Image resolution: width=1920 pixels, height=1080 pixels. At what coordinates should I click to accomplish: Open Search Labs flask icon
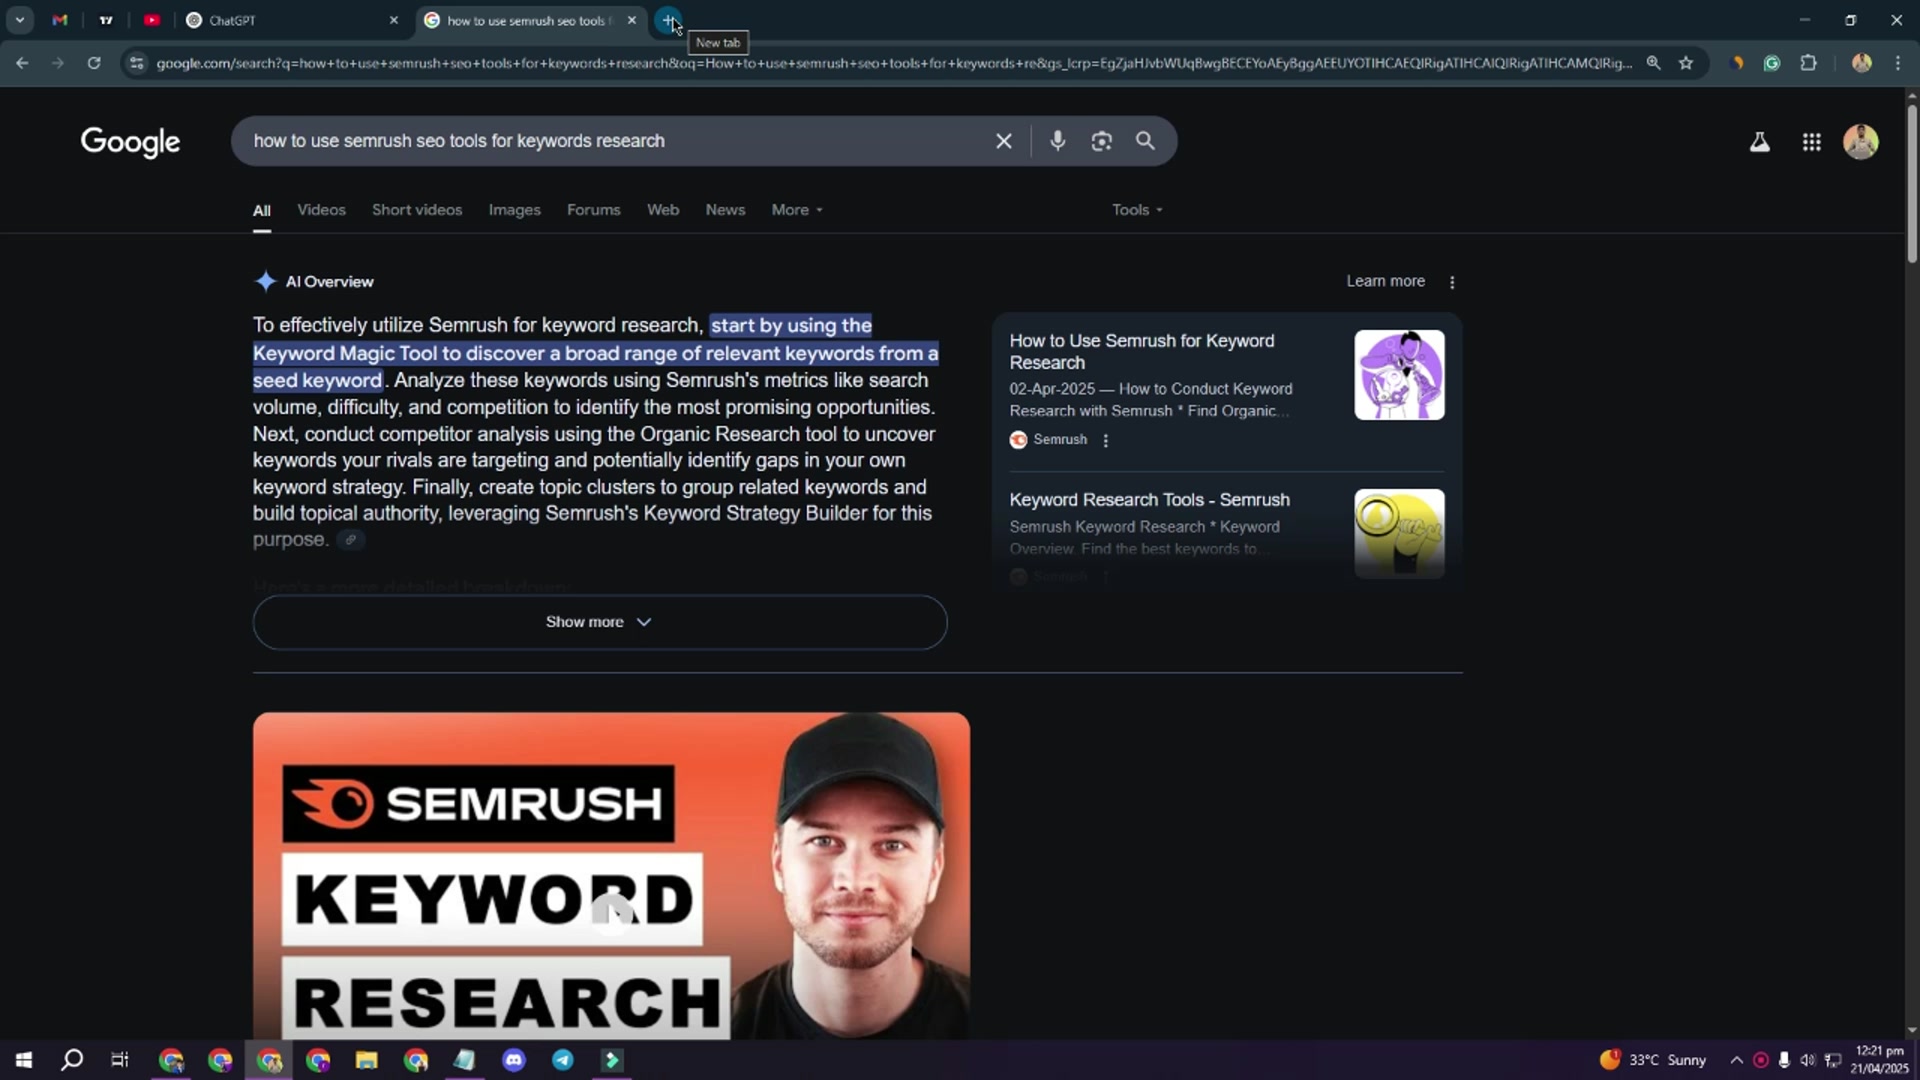tap(1759, 142)
